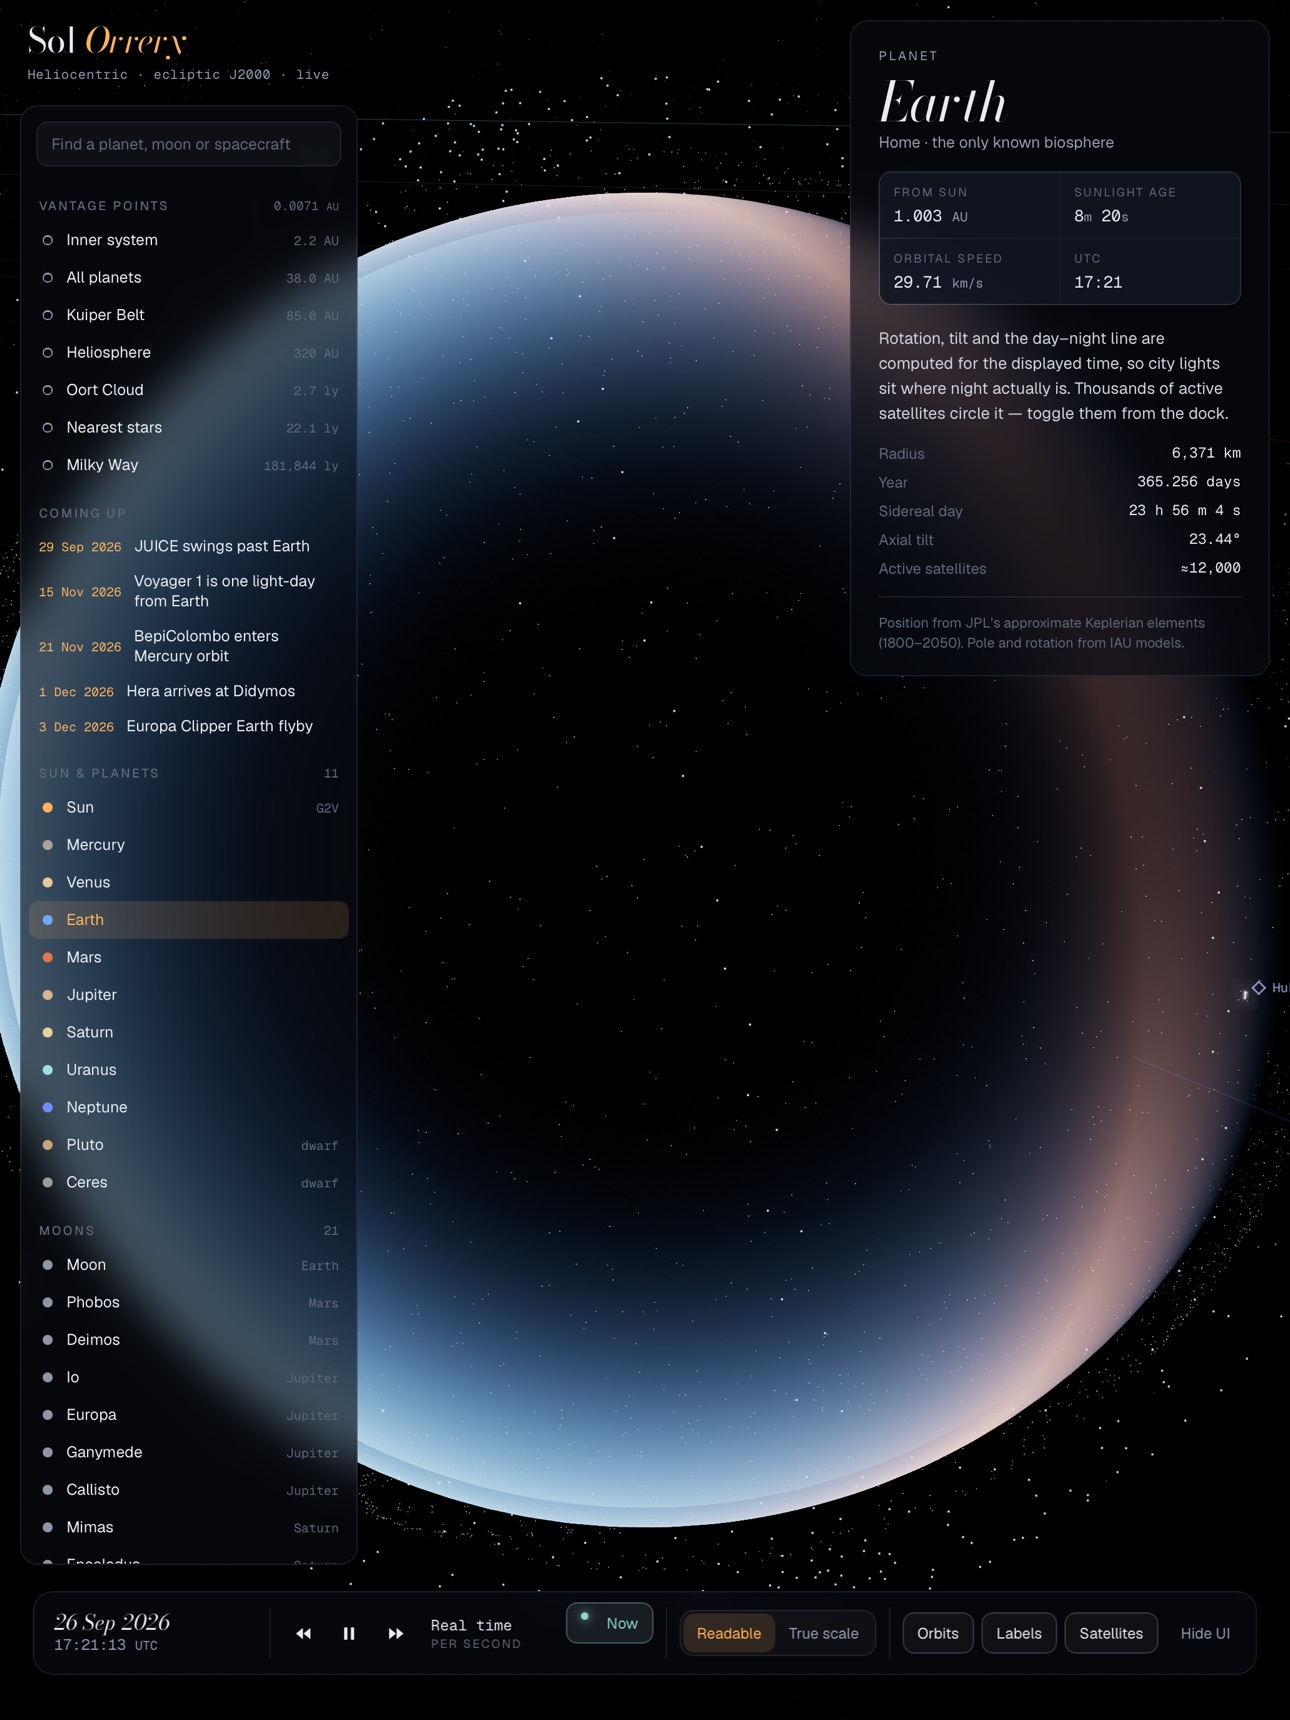Viewport: 1290px width, 1720px height.
Task: Click Hide UI
Action: click(x=1205, y=1633)
